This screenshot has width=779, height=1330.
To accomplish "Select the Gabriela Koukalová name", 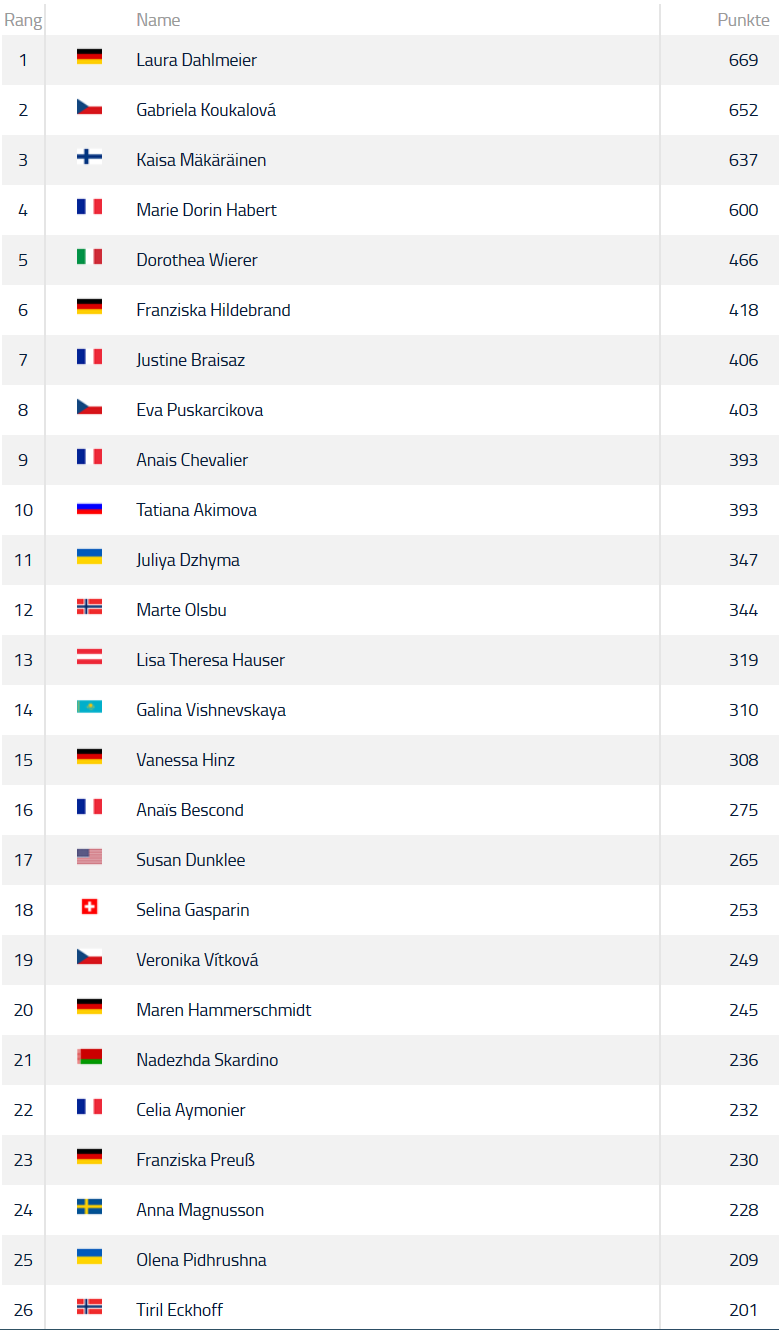I will click(x=206, y=110).
